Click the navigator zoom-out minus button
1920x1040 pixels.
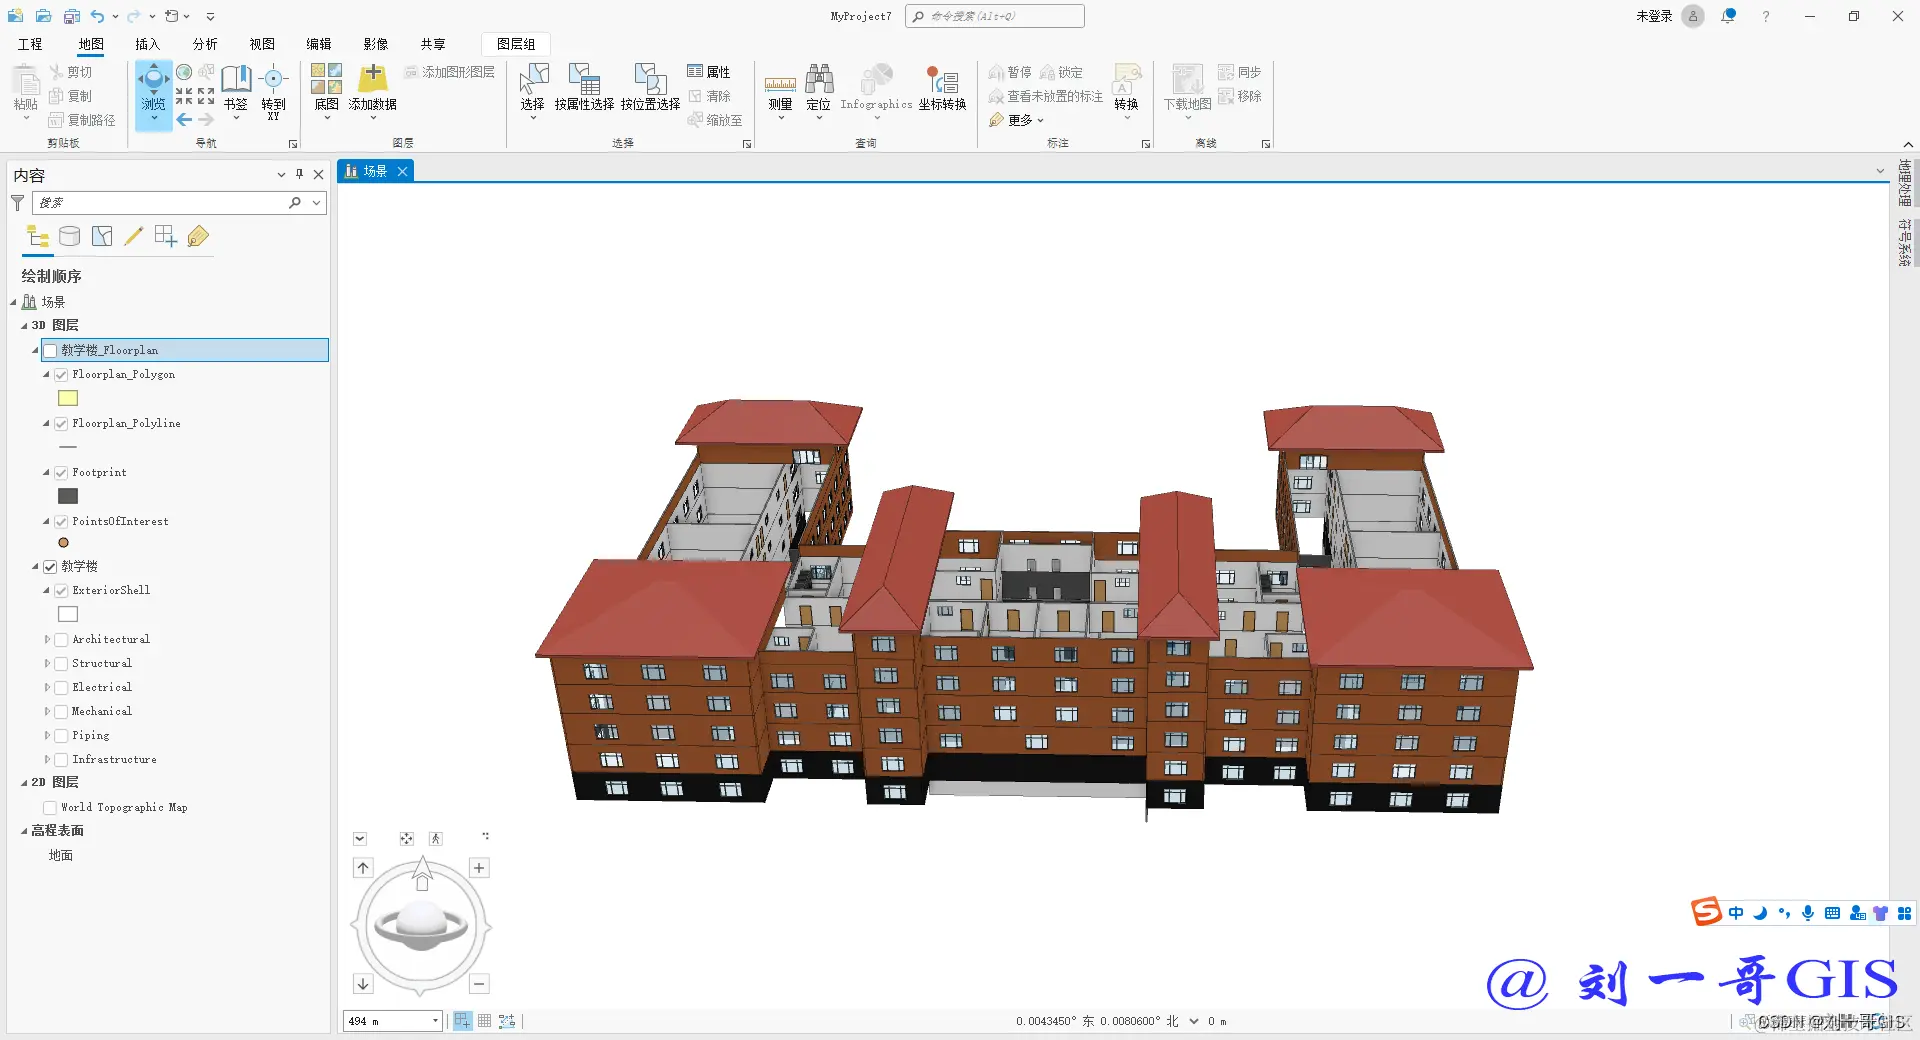(x=479, y=984)
